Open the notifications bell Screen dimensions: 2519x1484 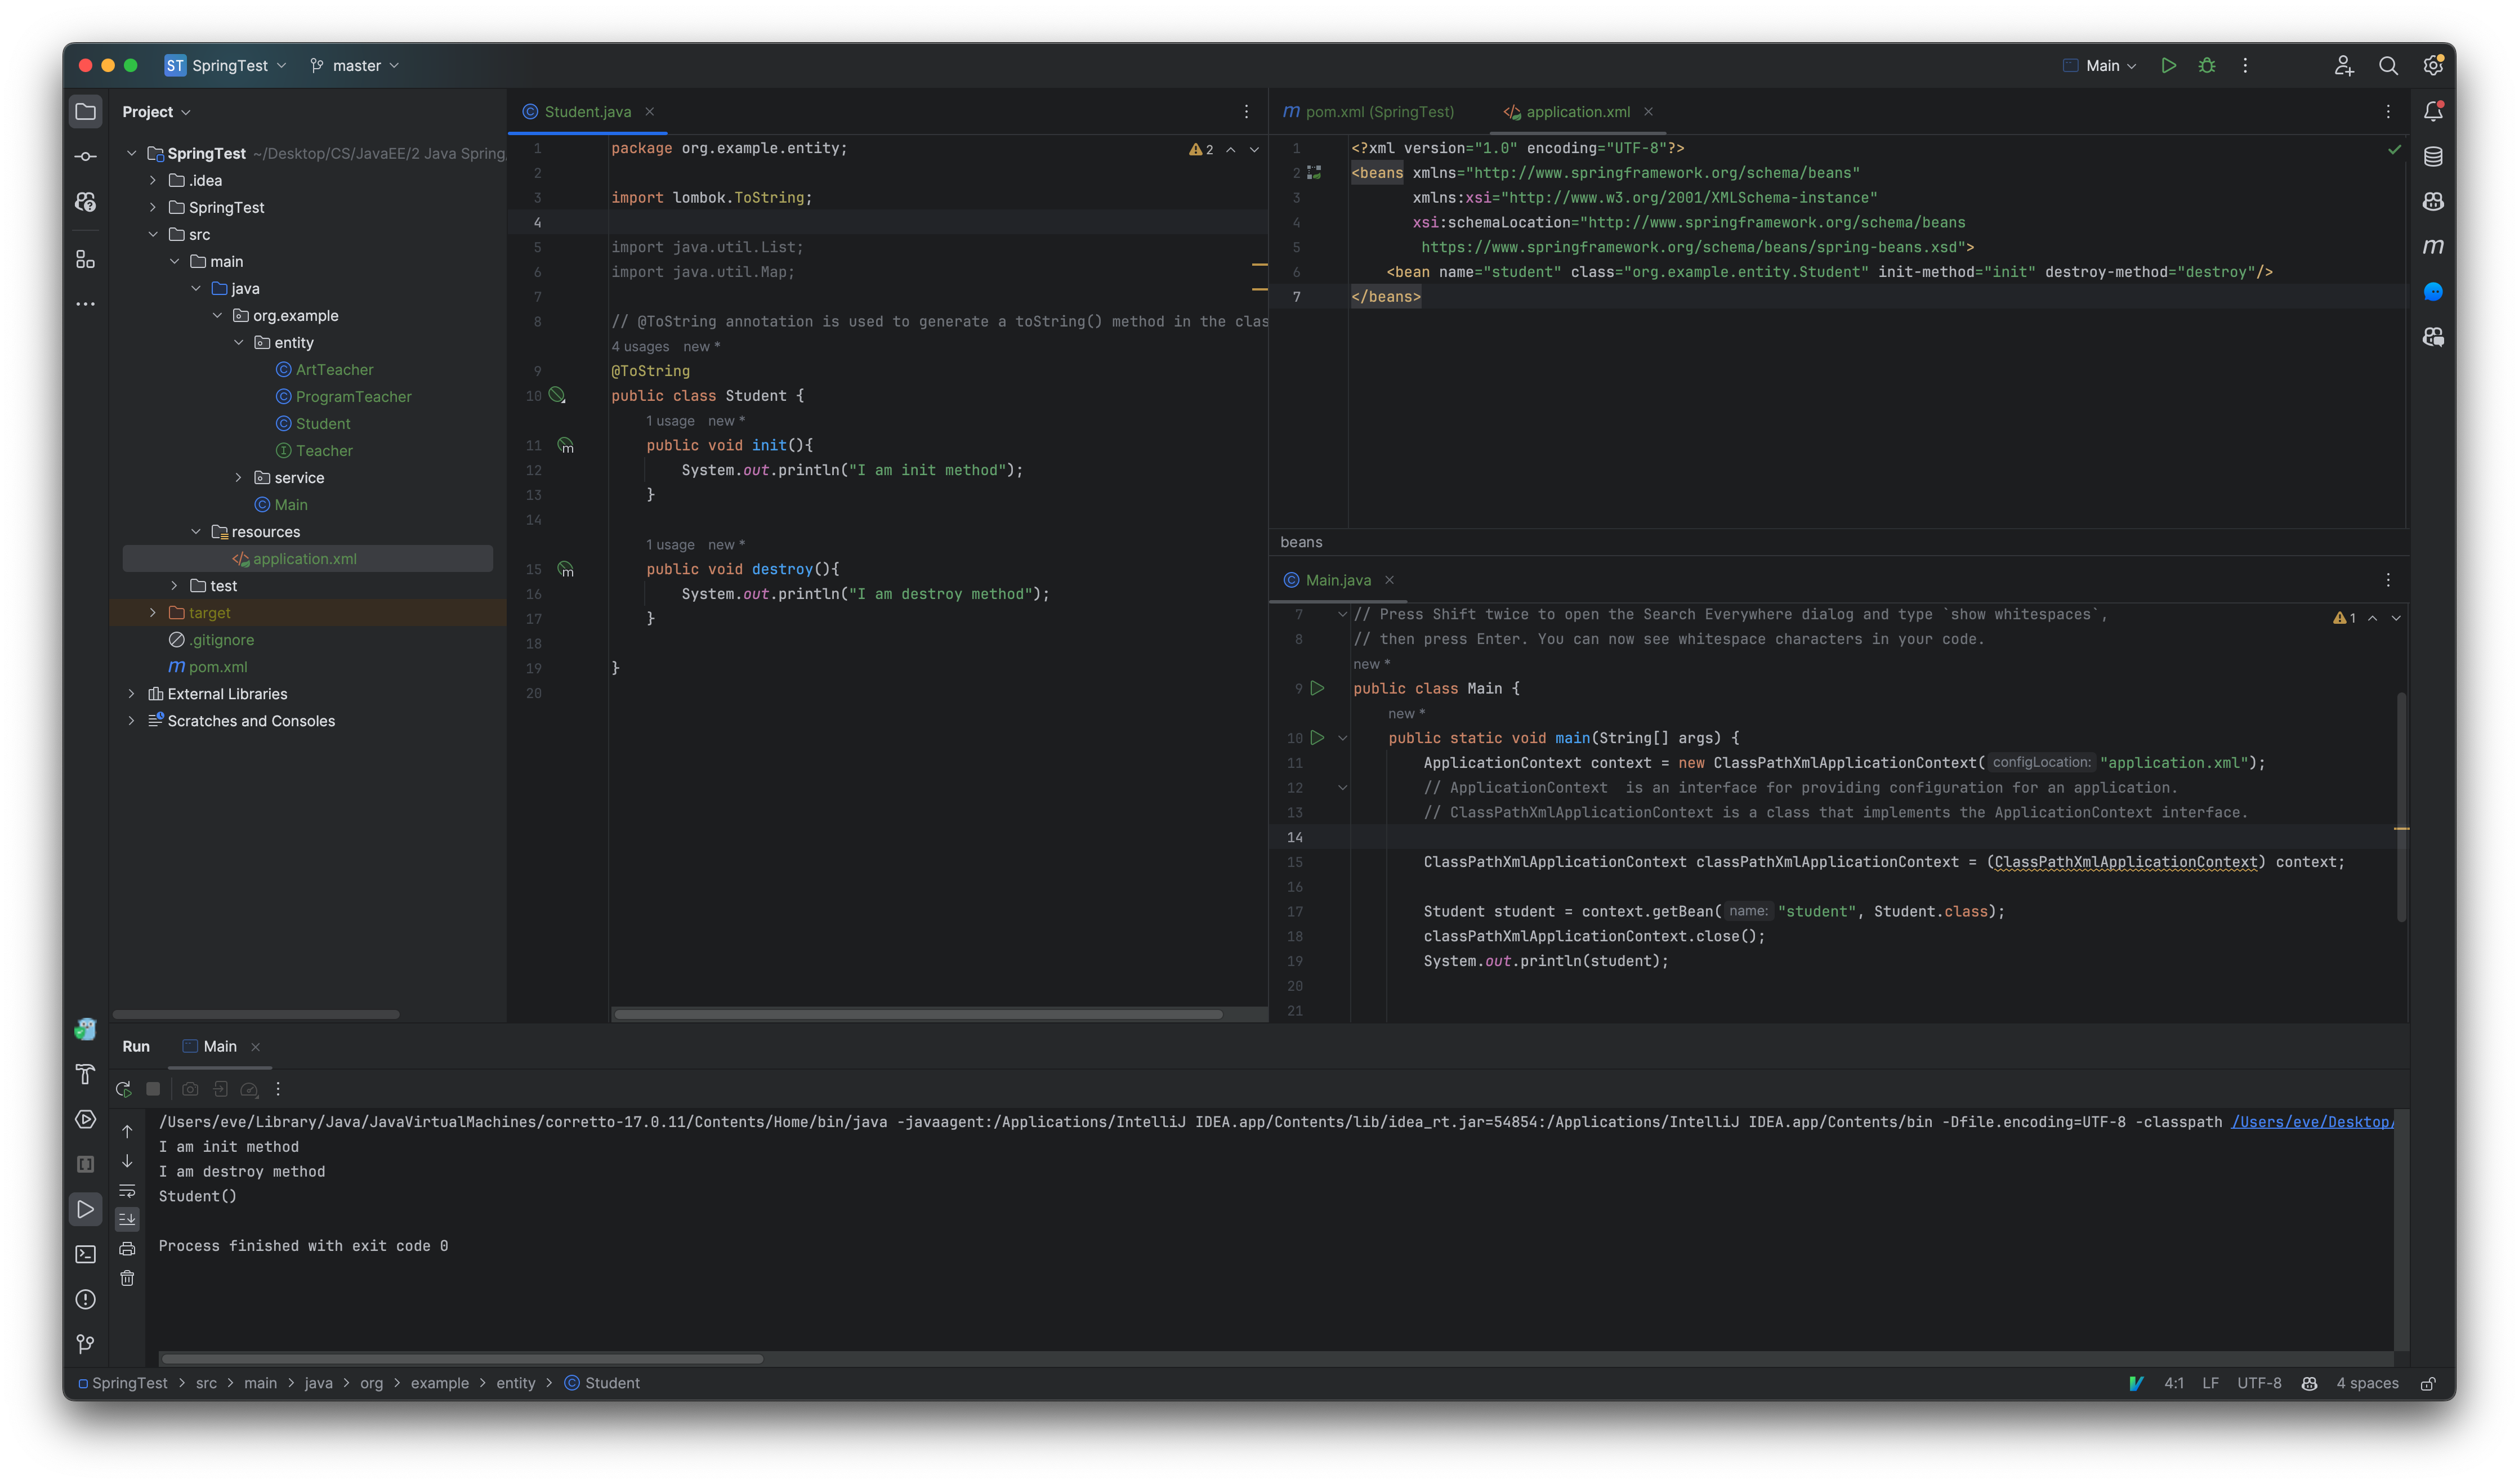2434,112
